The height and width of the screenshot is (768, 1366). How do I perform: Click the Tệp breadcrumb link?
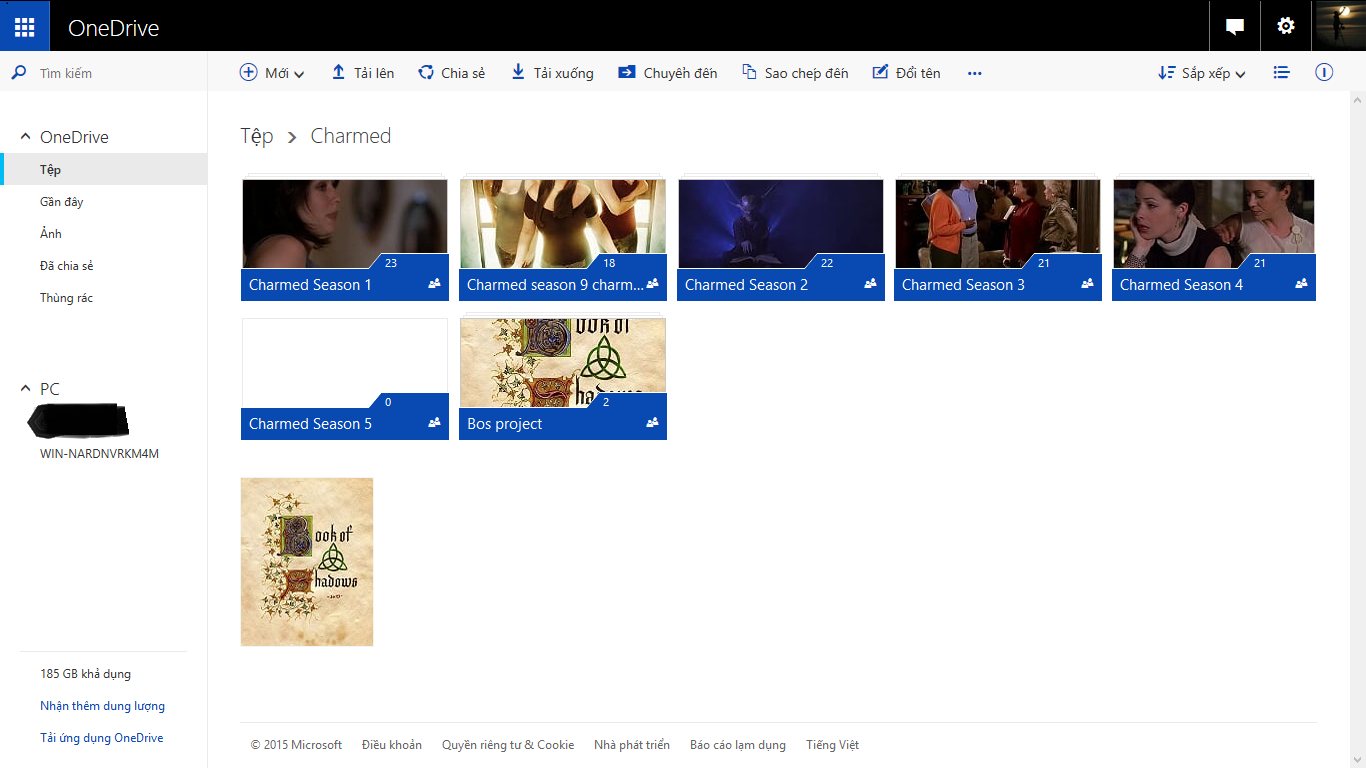click(x=257, y=137)
